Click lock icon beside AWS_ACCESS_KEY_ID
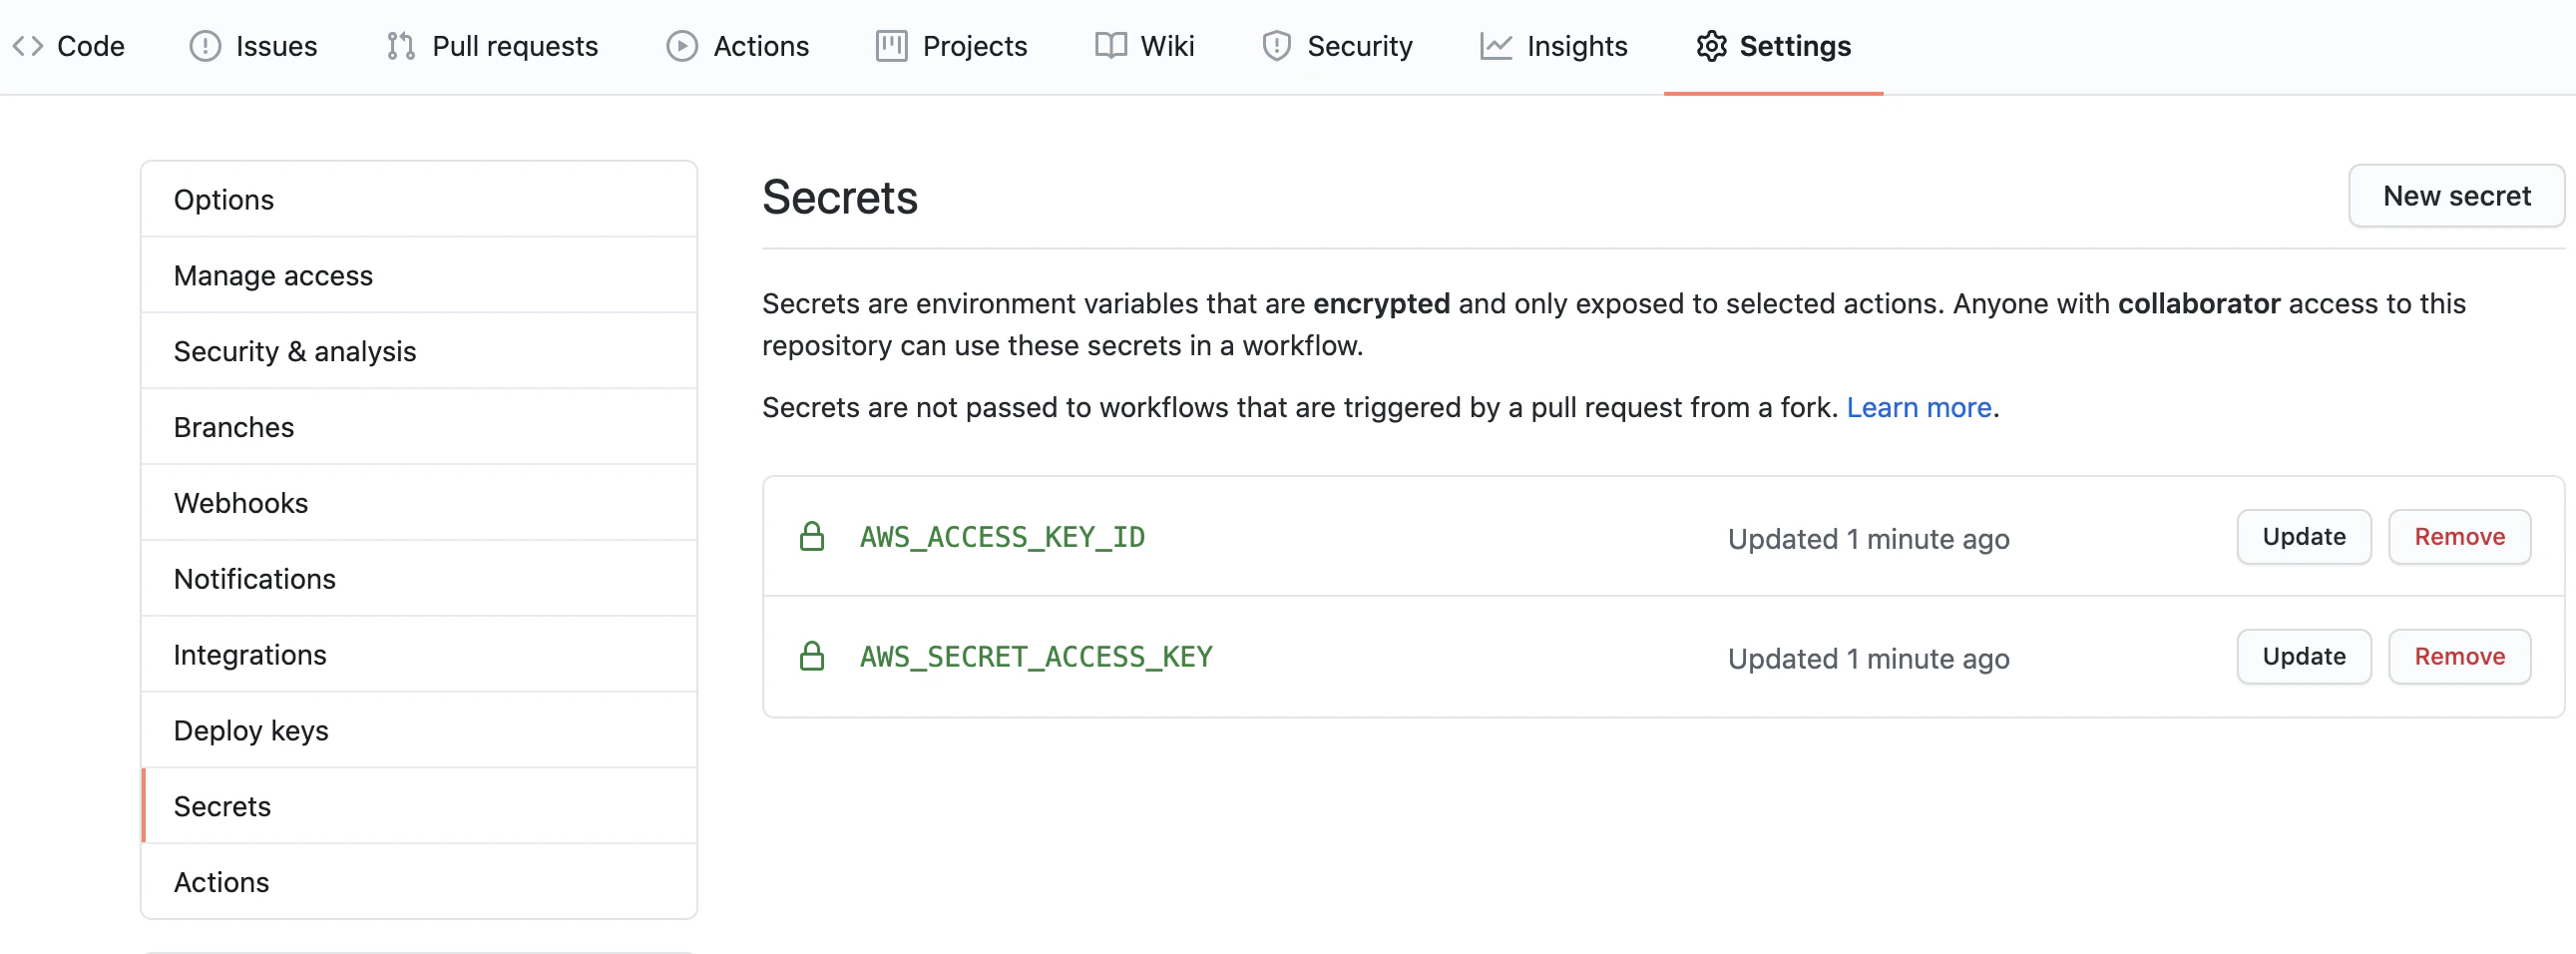Viewport: 2576px width, 954px height. (x=812, y=537)
